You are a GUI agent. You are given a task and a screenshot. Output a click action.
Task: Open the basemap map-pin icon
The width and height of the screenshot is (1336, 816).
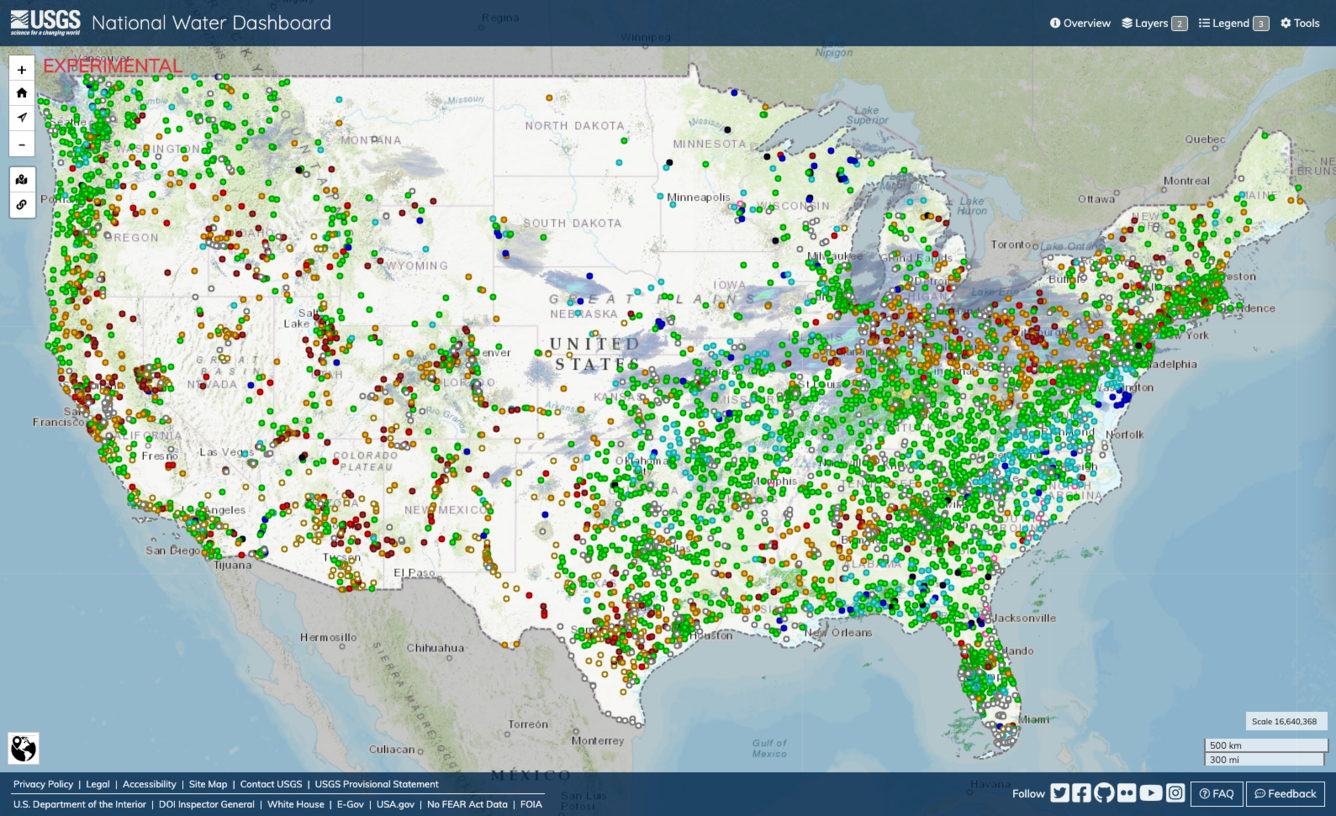pyautogui.click(x=21, y=179)
